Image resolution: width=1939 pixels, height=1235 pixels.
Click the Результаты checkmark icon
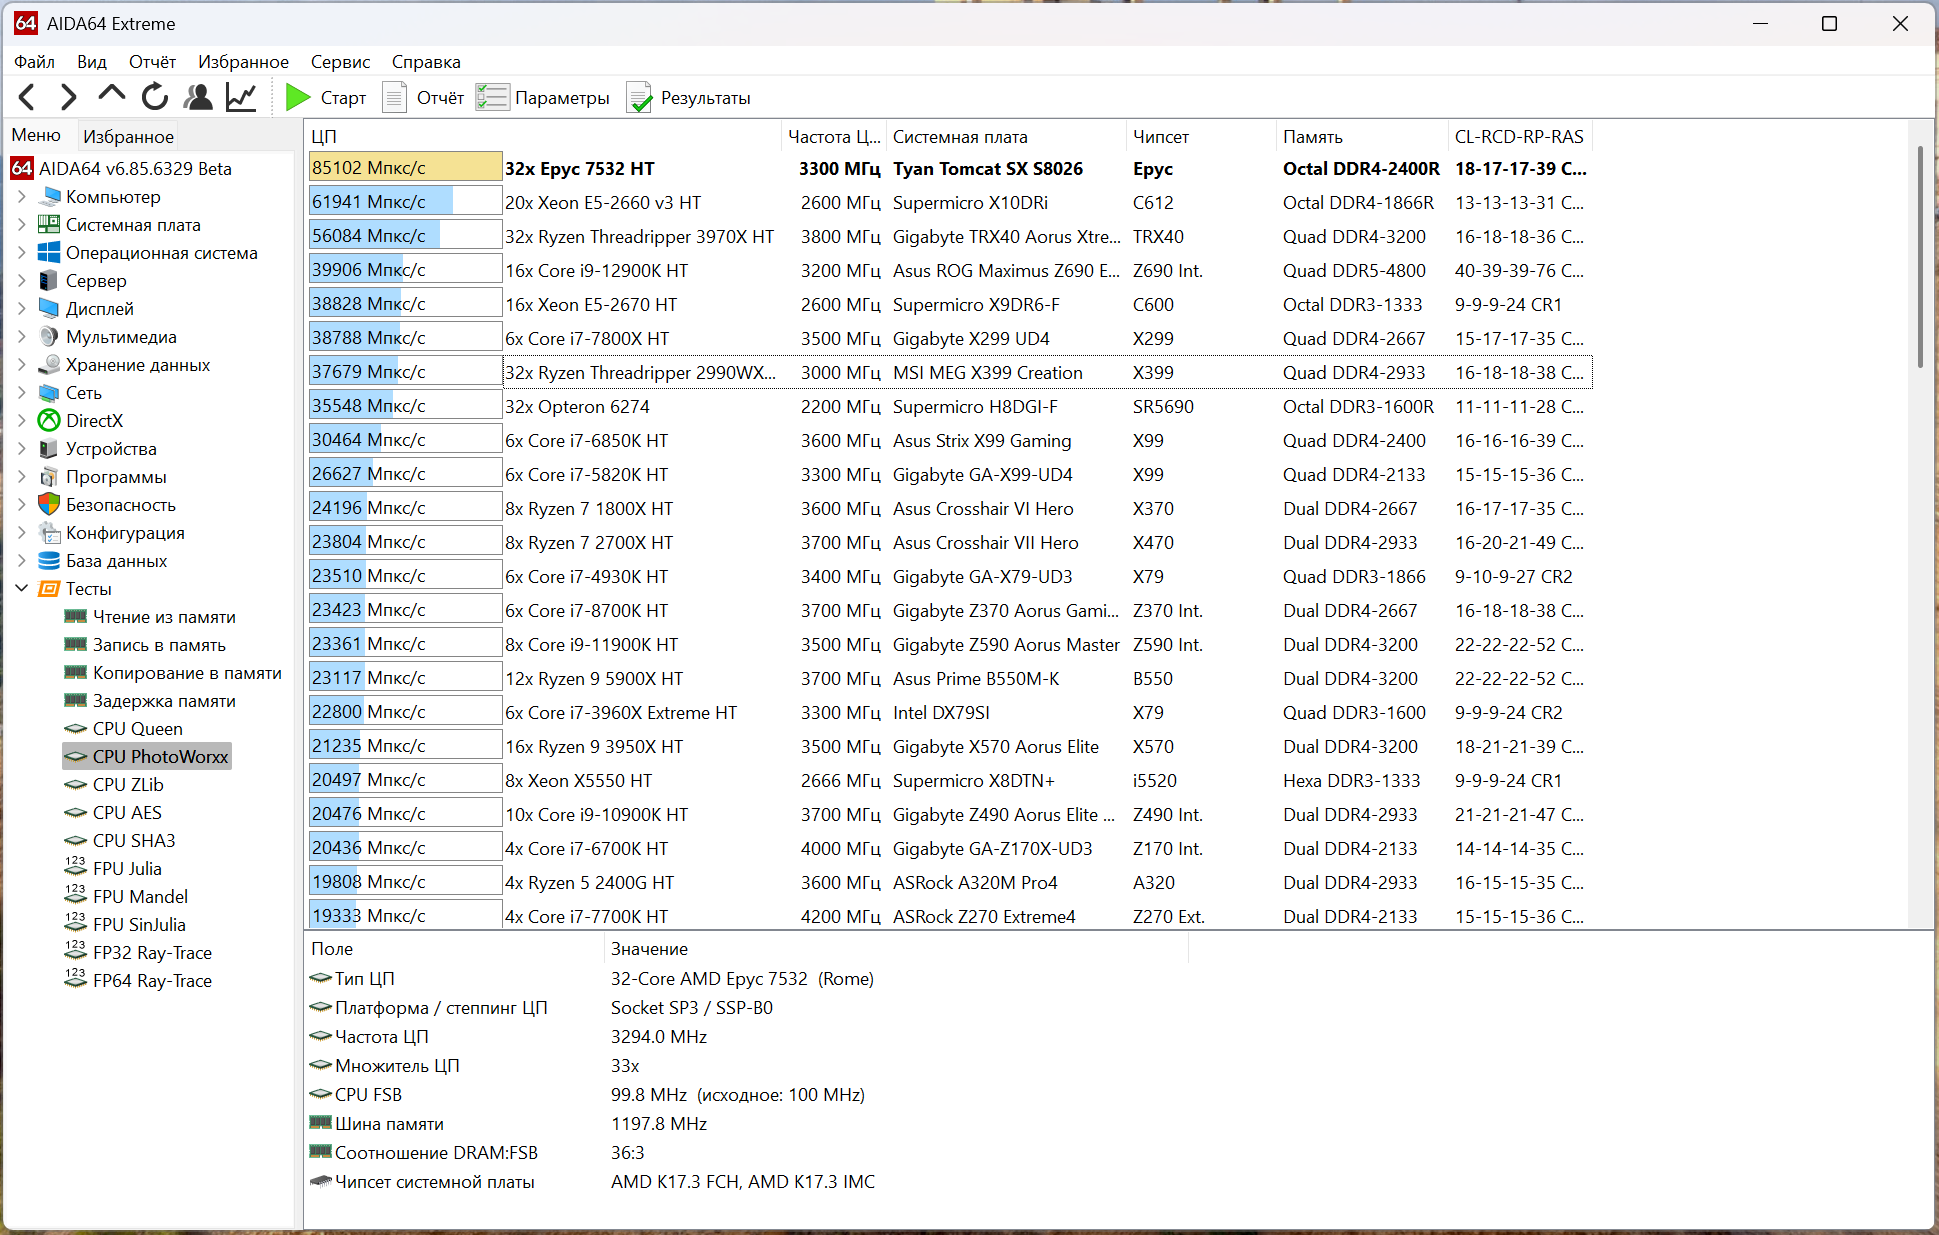(639, 97)
